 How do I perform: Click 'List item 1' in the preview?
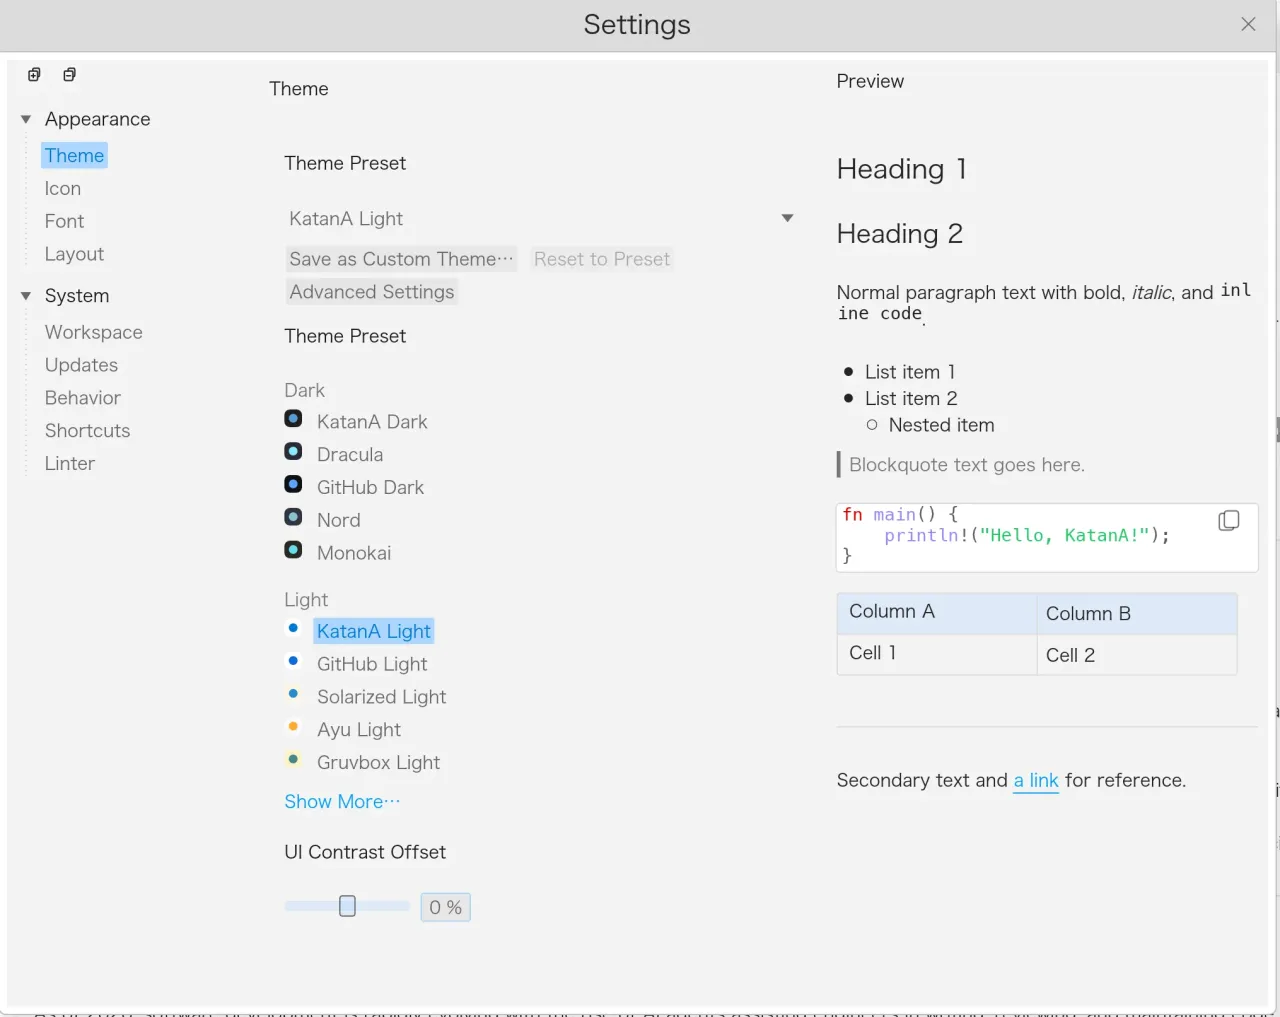click(x=910, y=372)
